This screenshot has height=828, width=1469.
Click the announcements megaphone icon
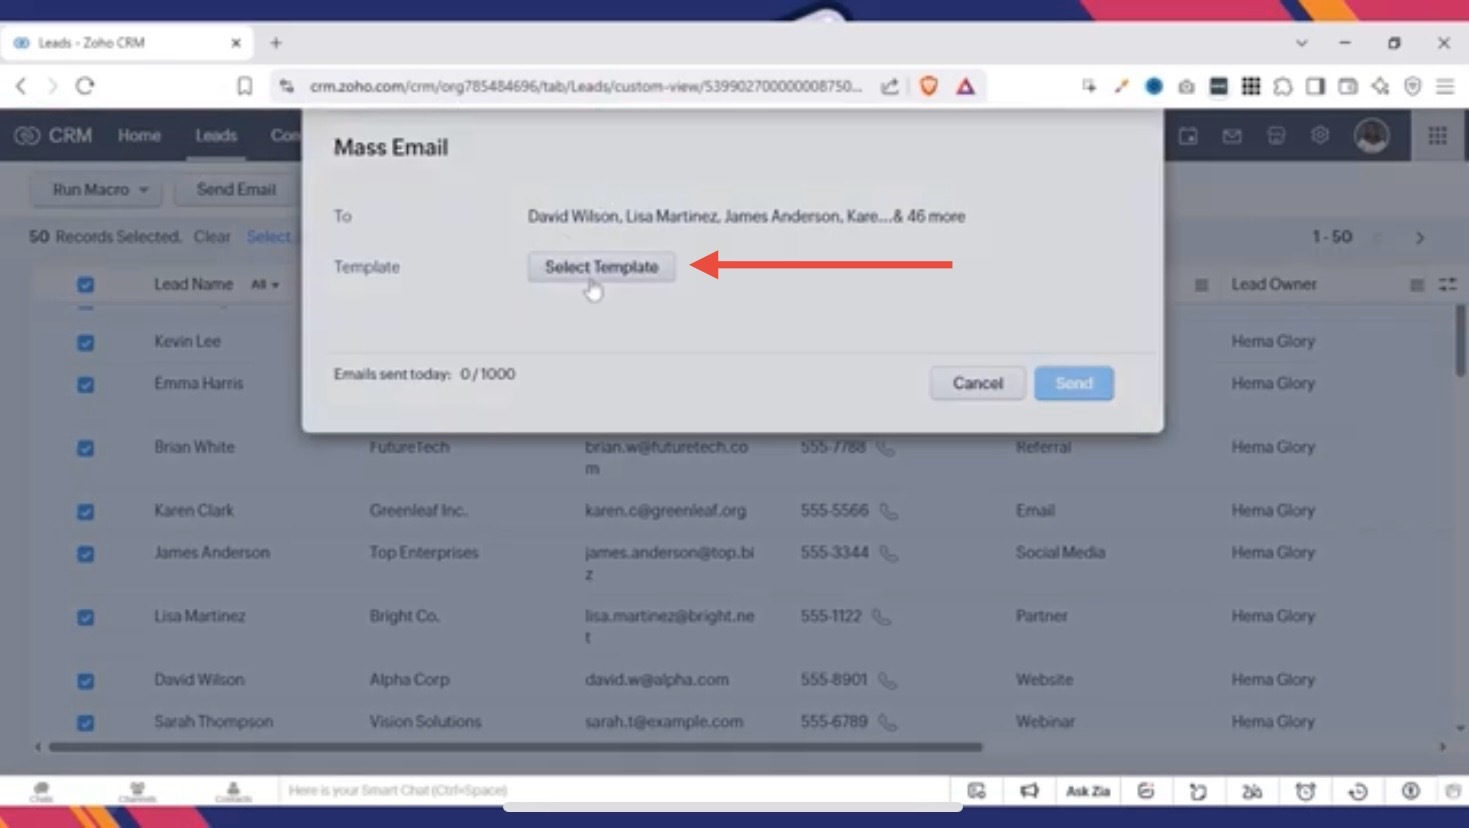pyautogui.click(x=1029, y=791)
